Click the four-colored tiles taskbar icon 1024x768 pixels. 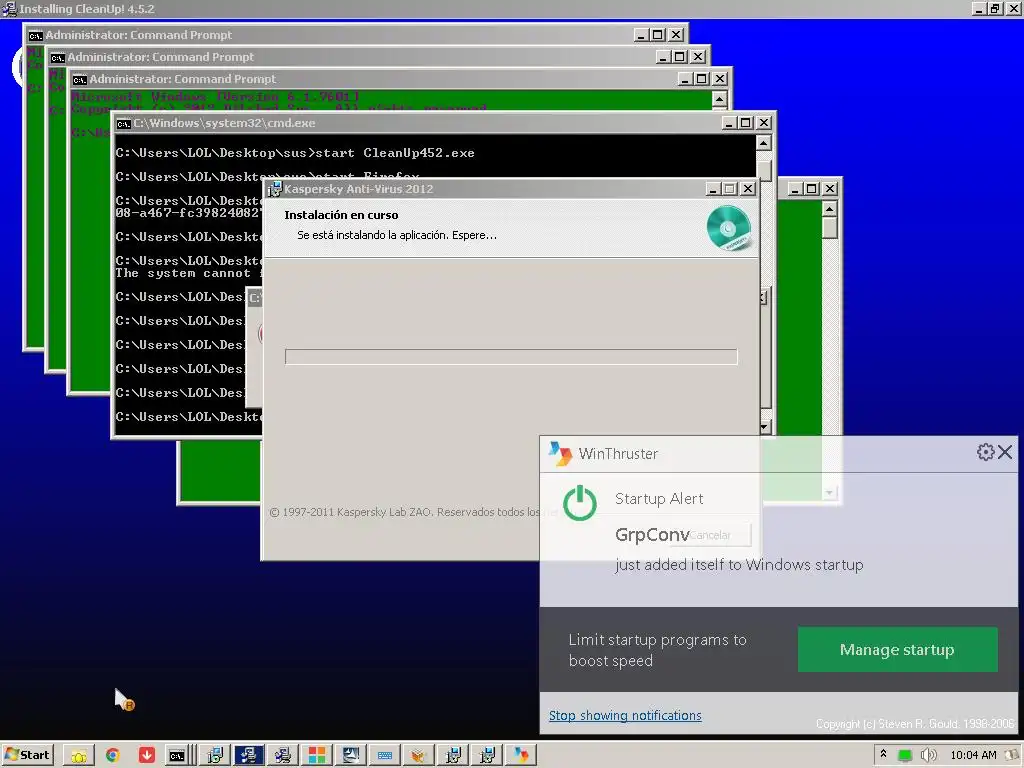(317, 756)
